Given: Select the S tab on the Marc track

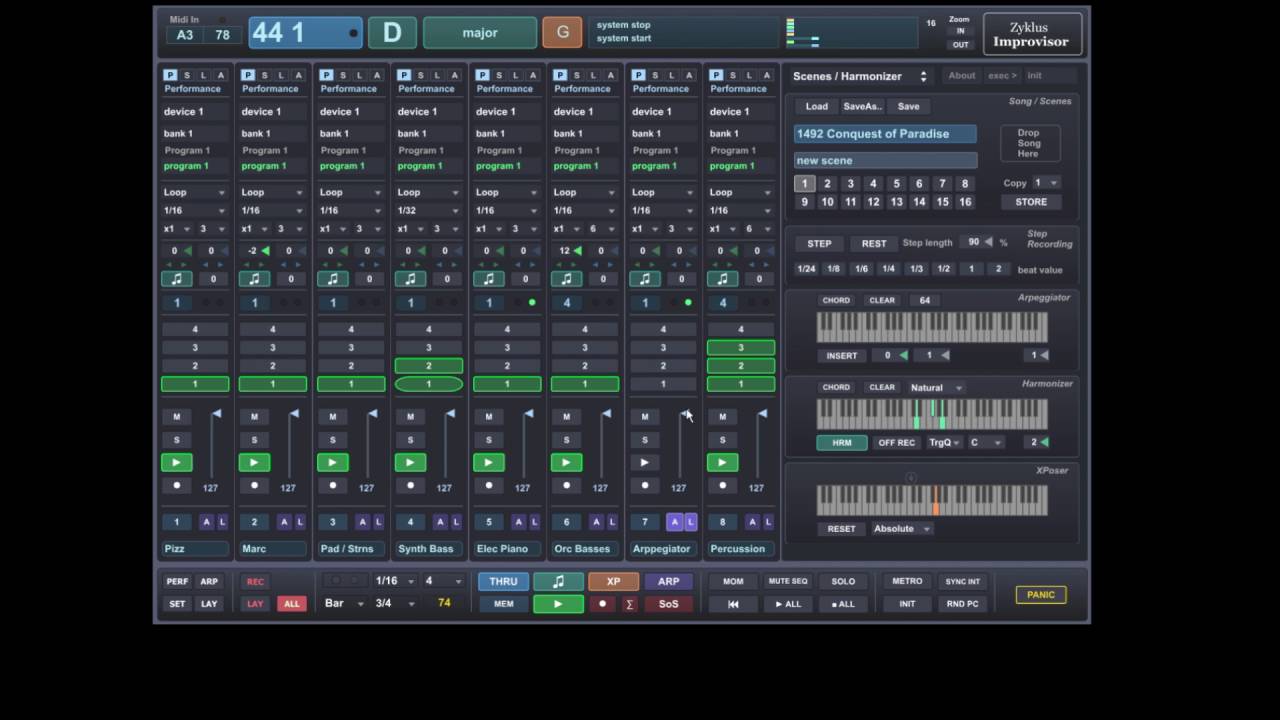Looking at the screenshot, I should point(265,75).
